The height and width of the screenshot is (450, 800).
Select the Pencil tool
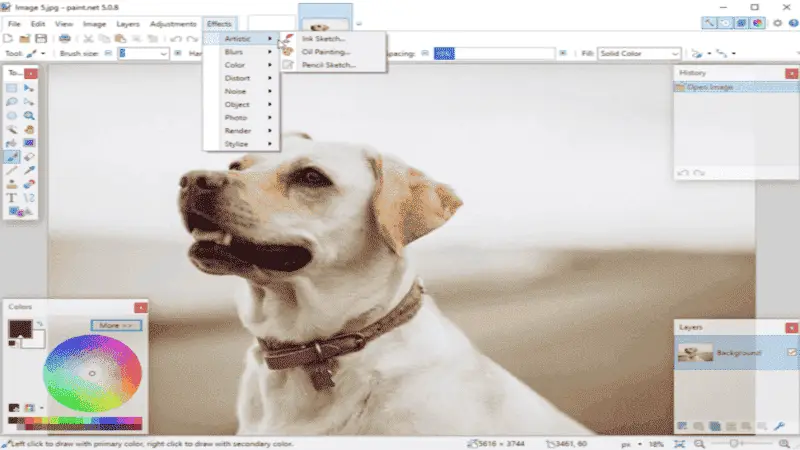[11, 170]
